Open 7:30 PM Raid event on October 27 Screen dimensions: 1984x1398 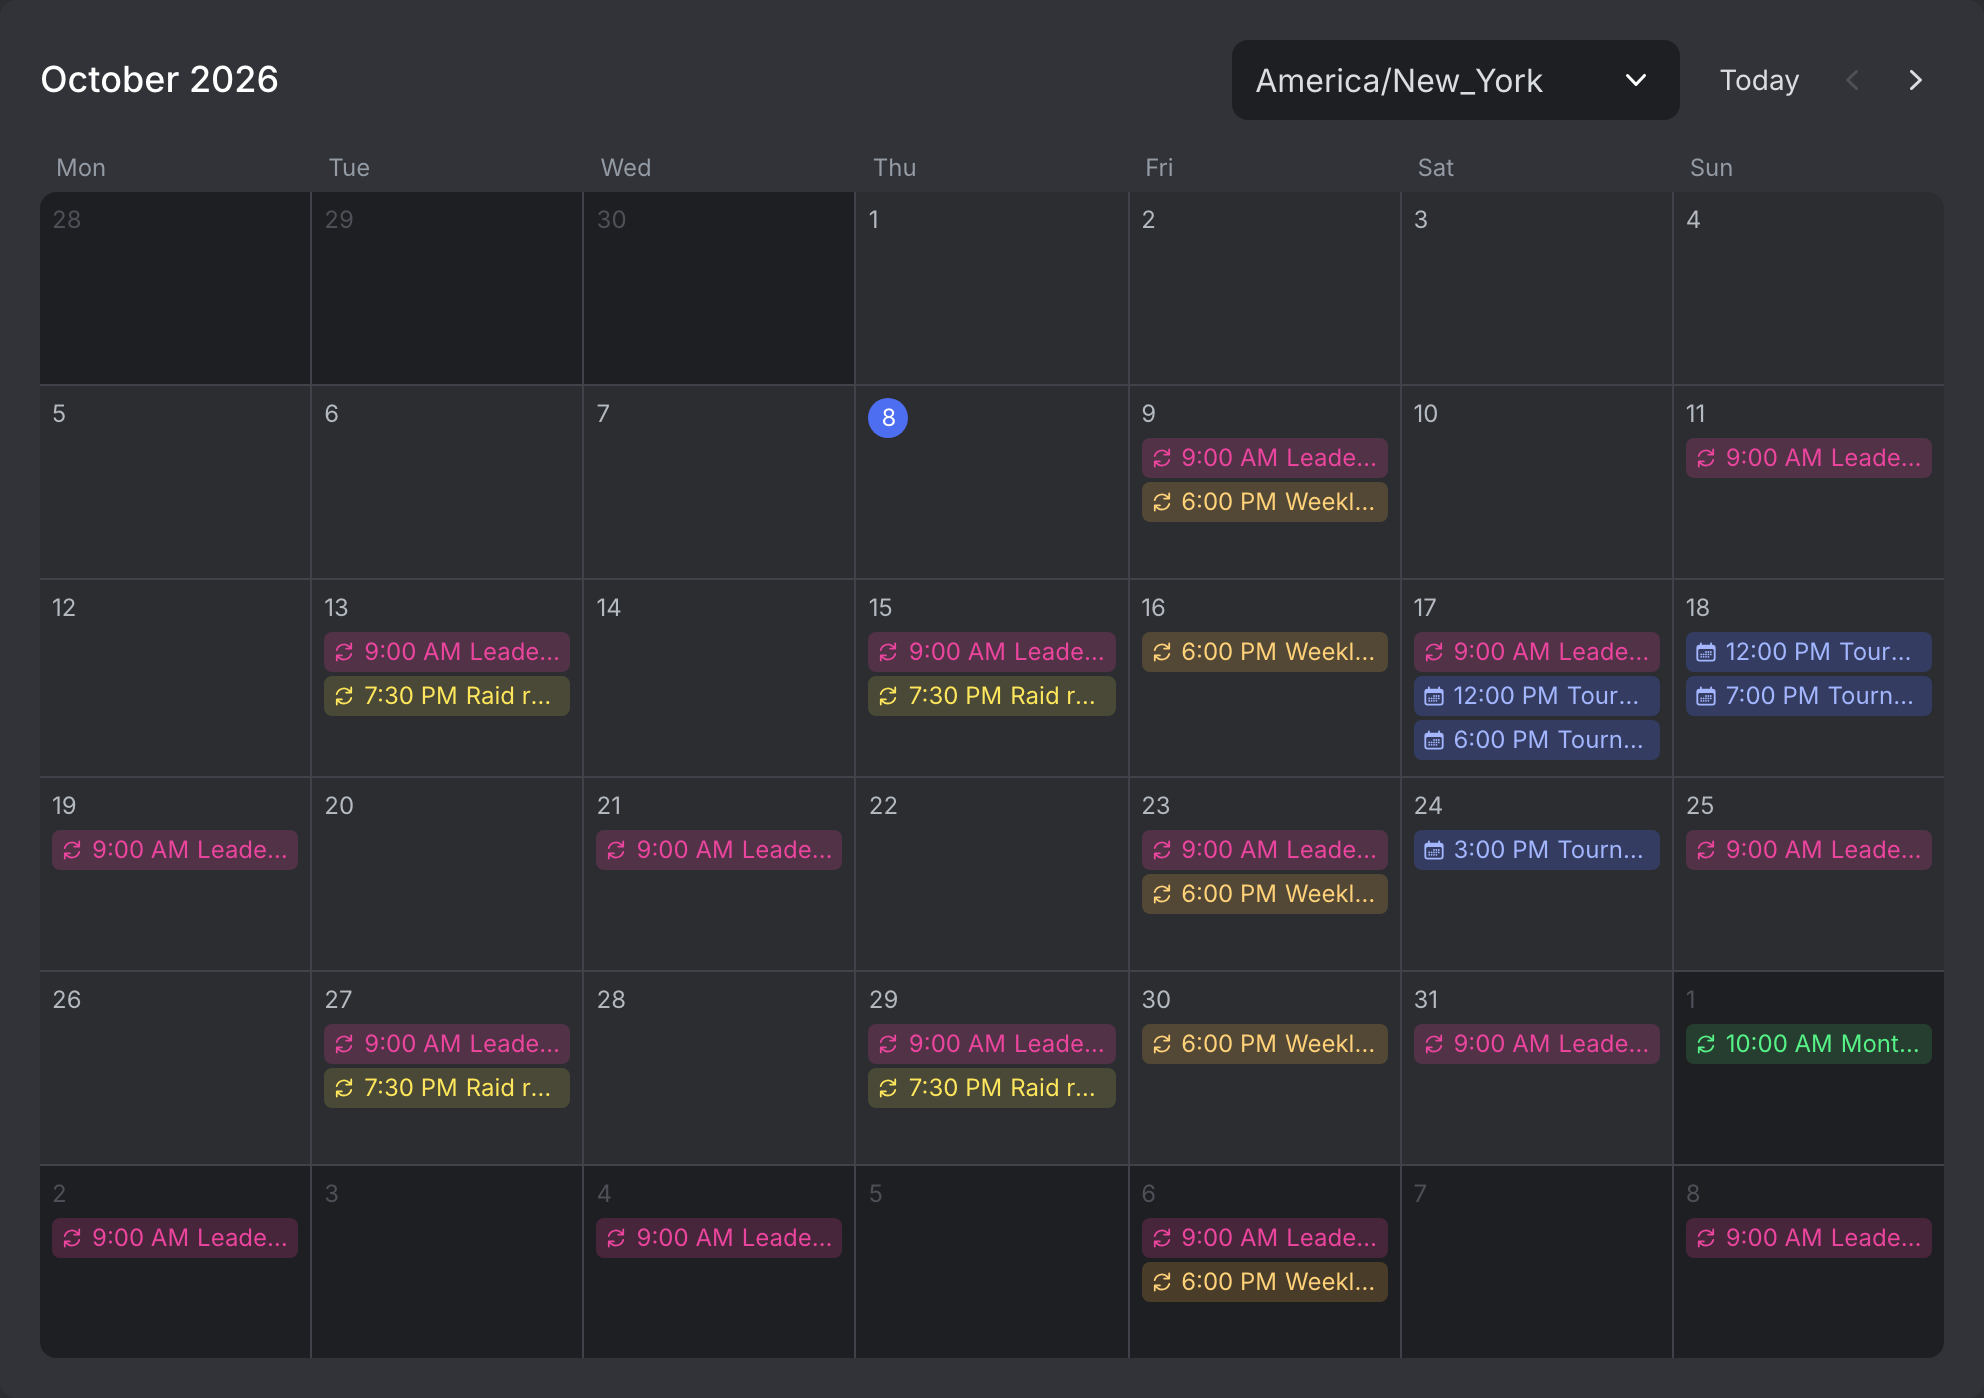coord(447,1088)
